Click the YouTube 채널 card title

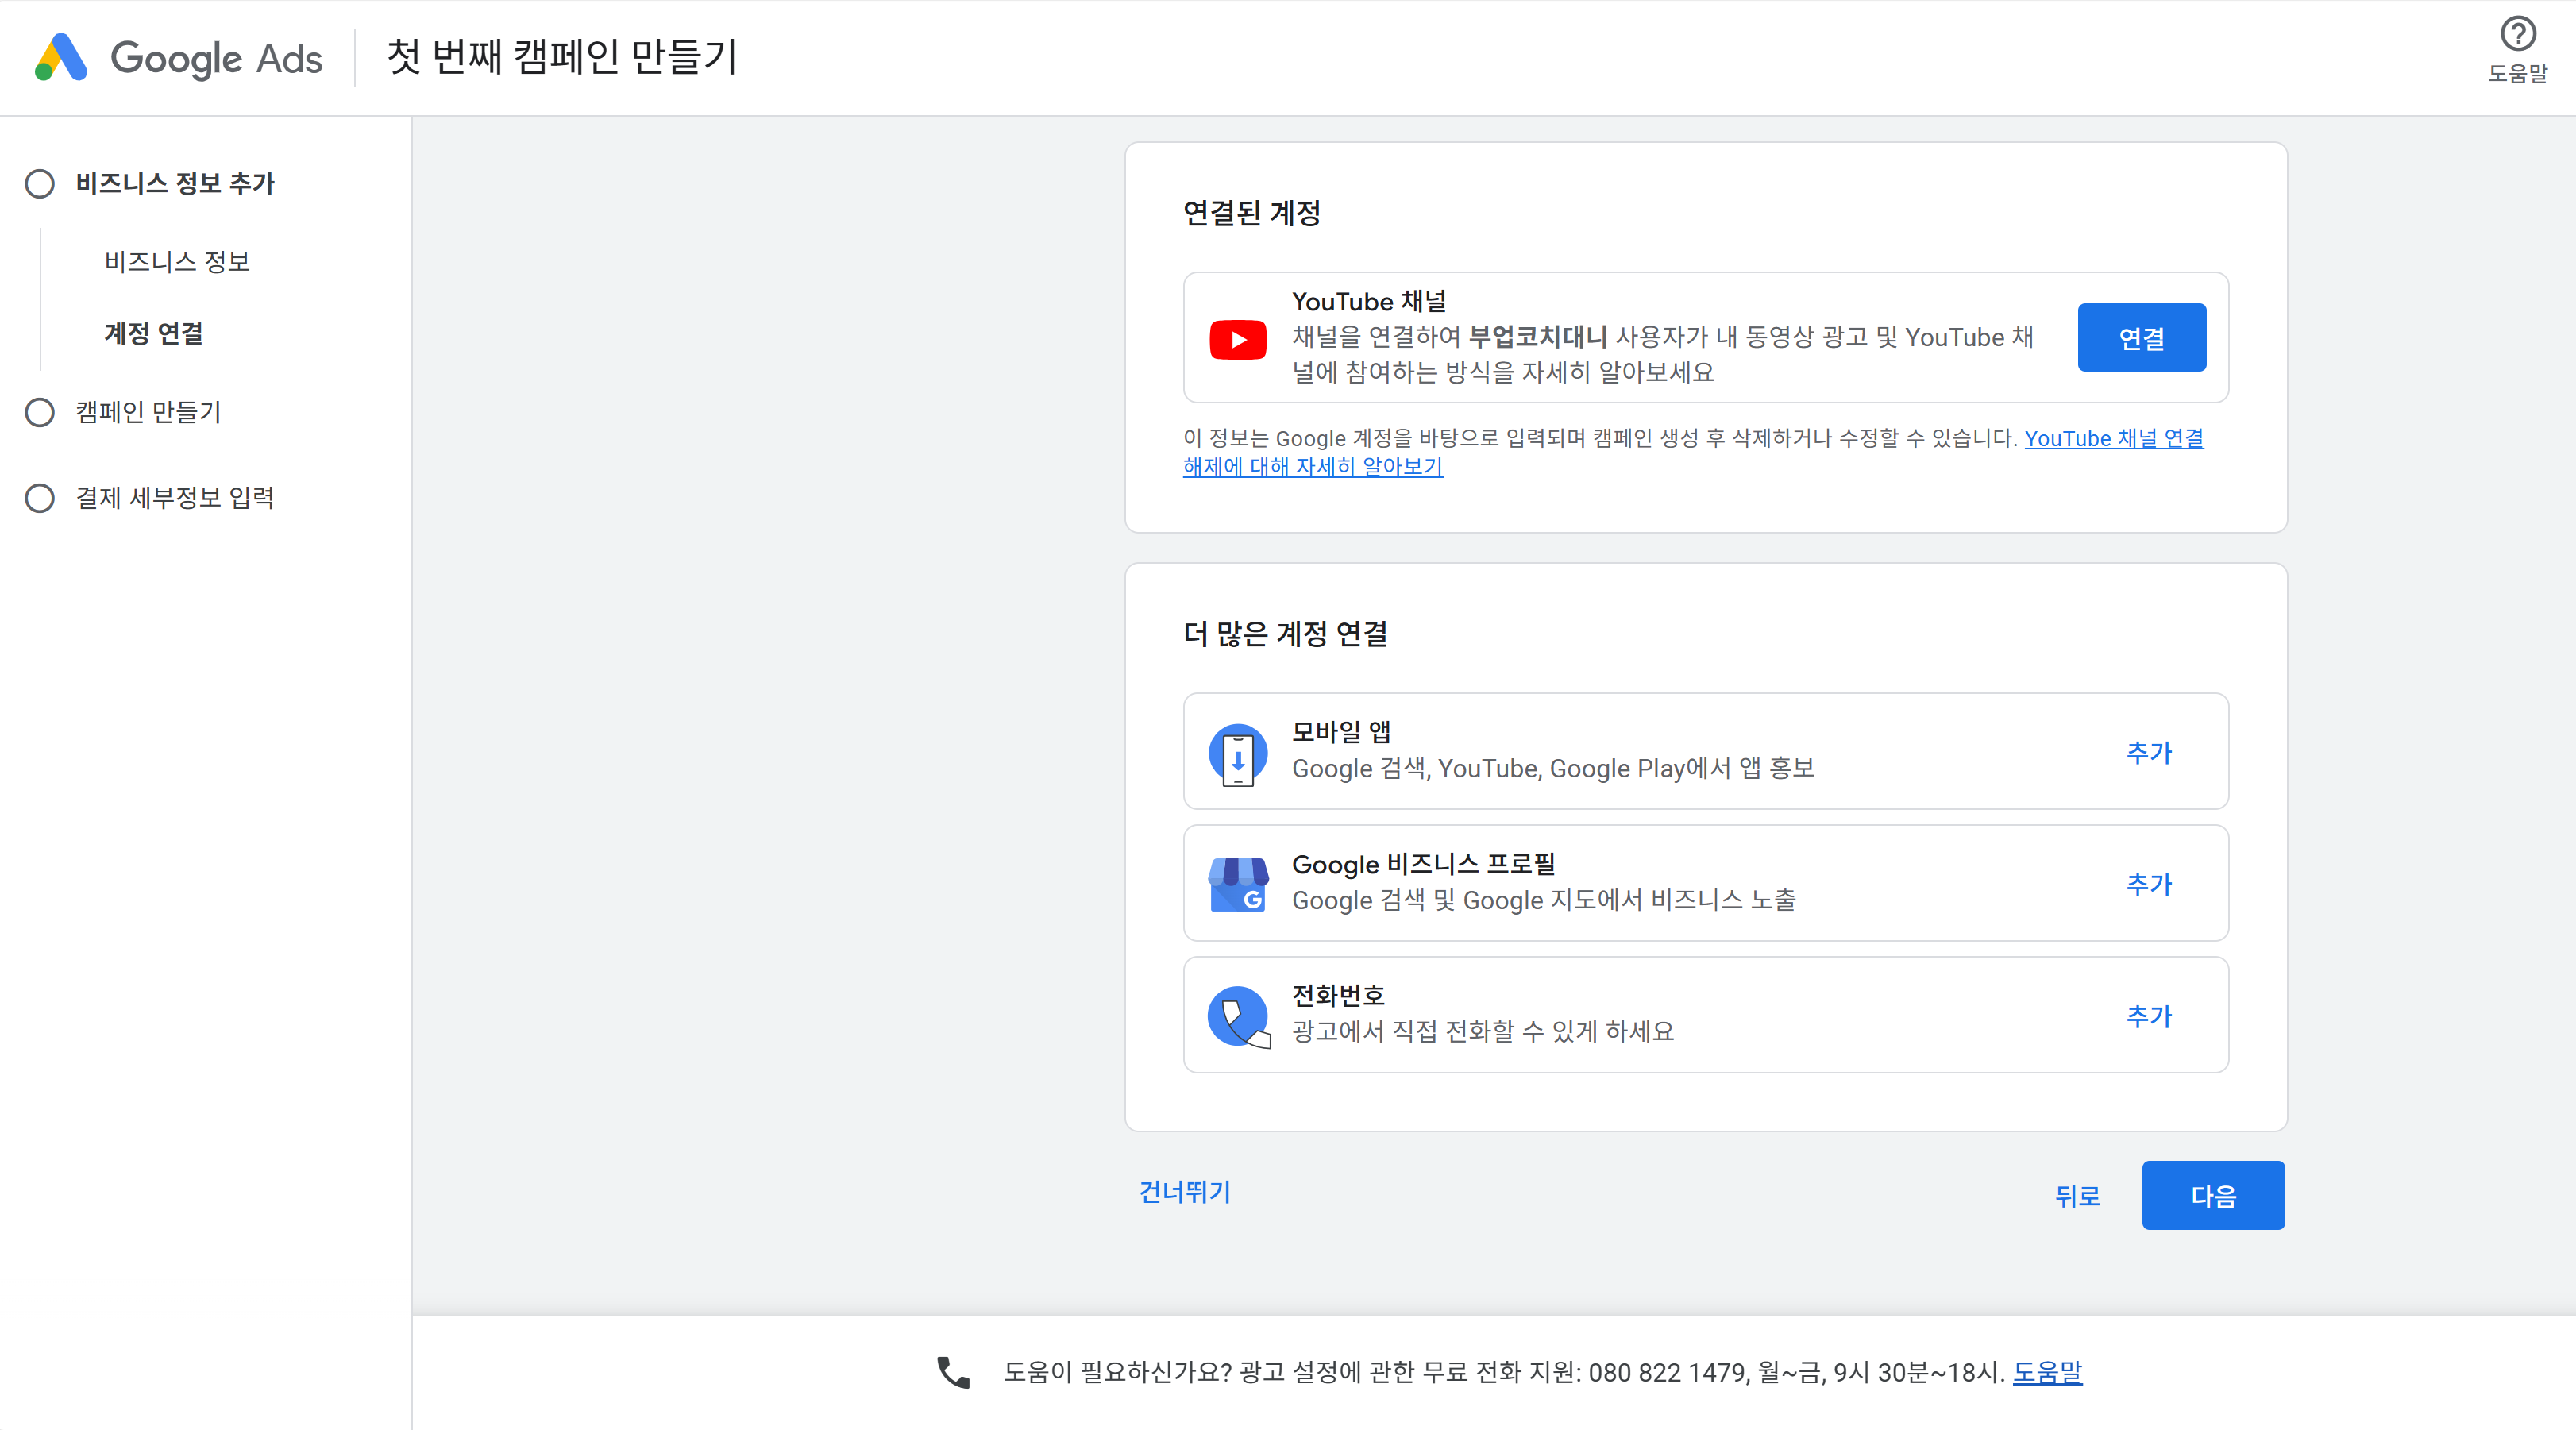[1369, 301]
